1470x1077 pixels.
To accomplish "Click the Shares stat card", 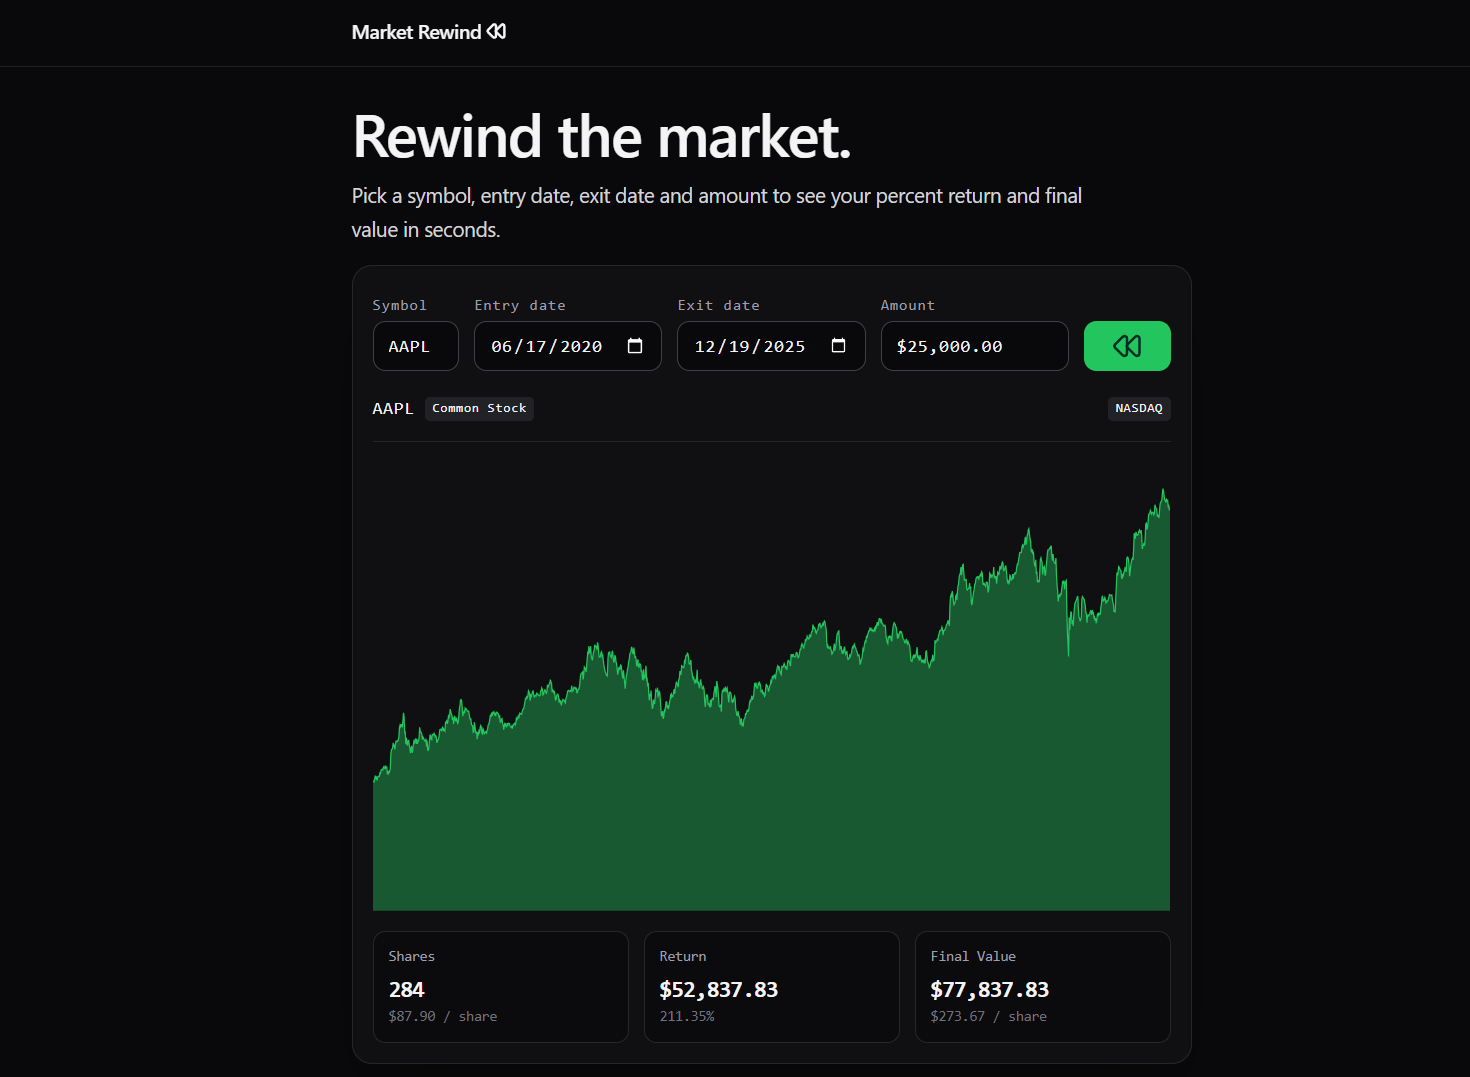I will (x=500, y=986).
